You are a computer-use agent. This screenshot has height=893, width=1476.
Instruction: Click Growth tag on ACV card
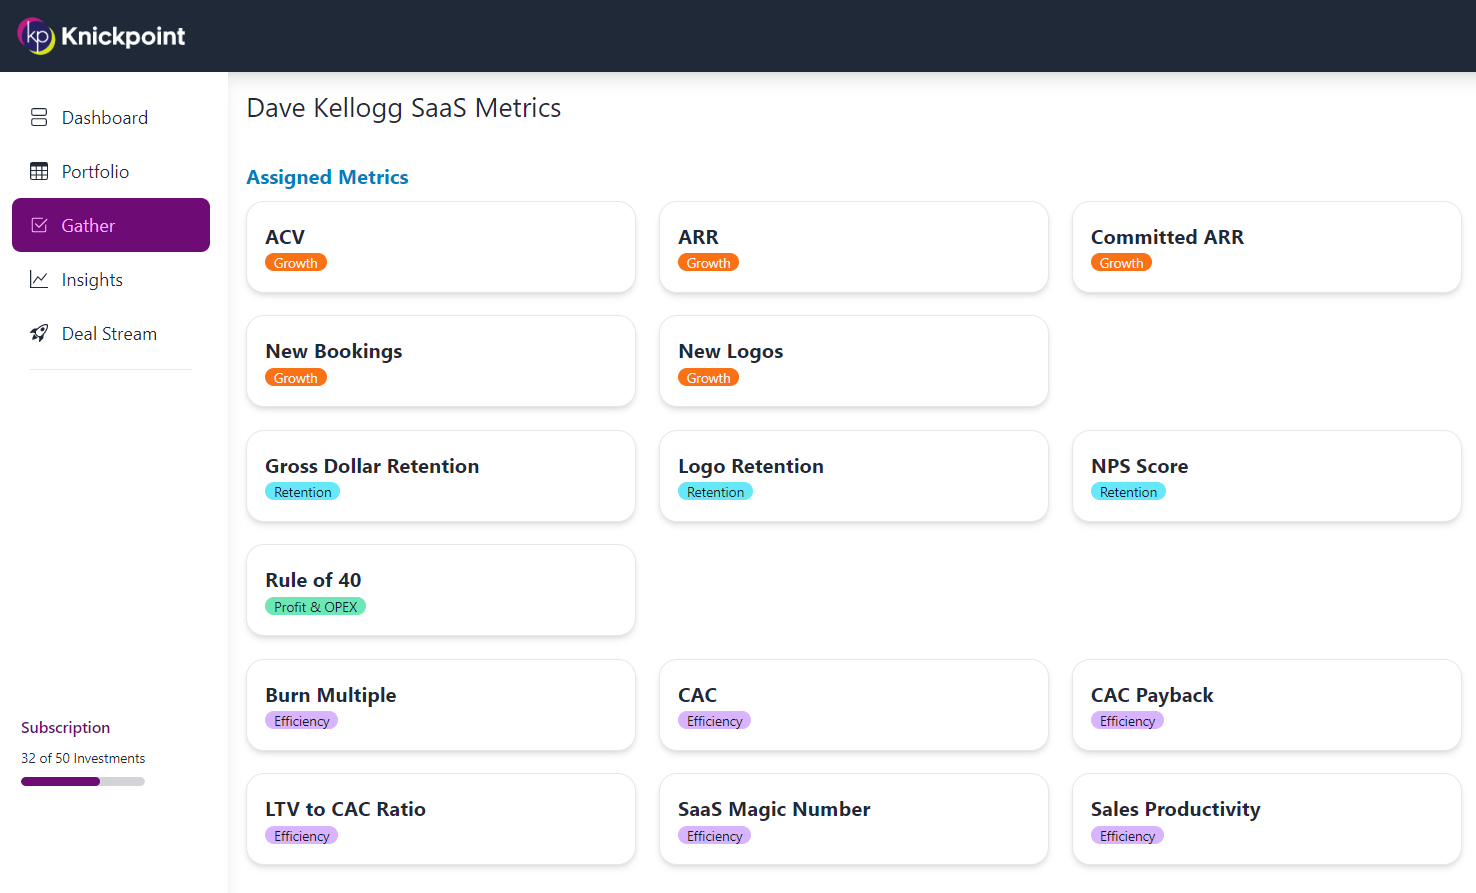click(x=296, y=263)
